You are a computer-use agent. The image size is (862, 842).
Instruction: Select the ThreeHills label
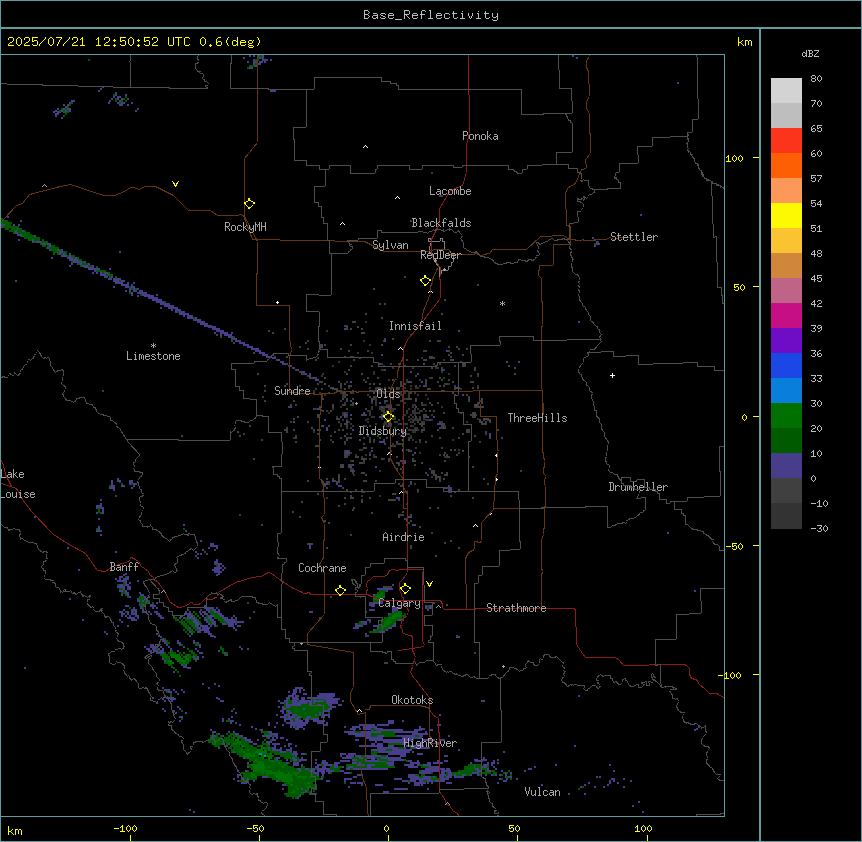coord(537,418)
